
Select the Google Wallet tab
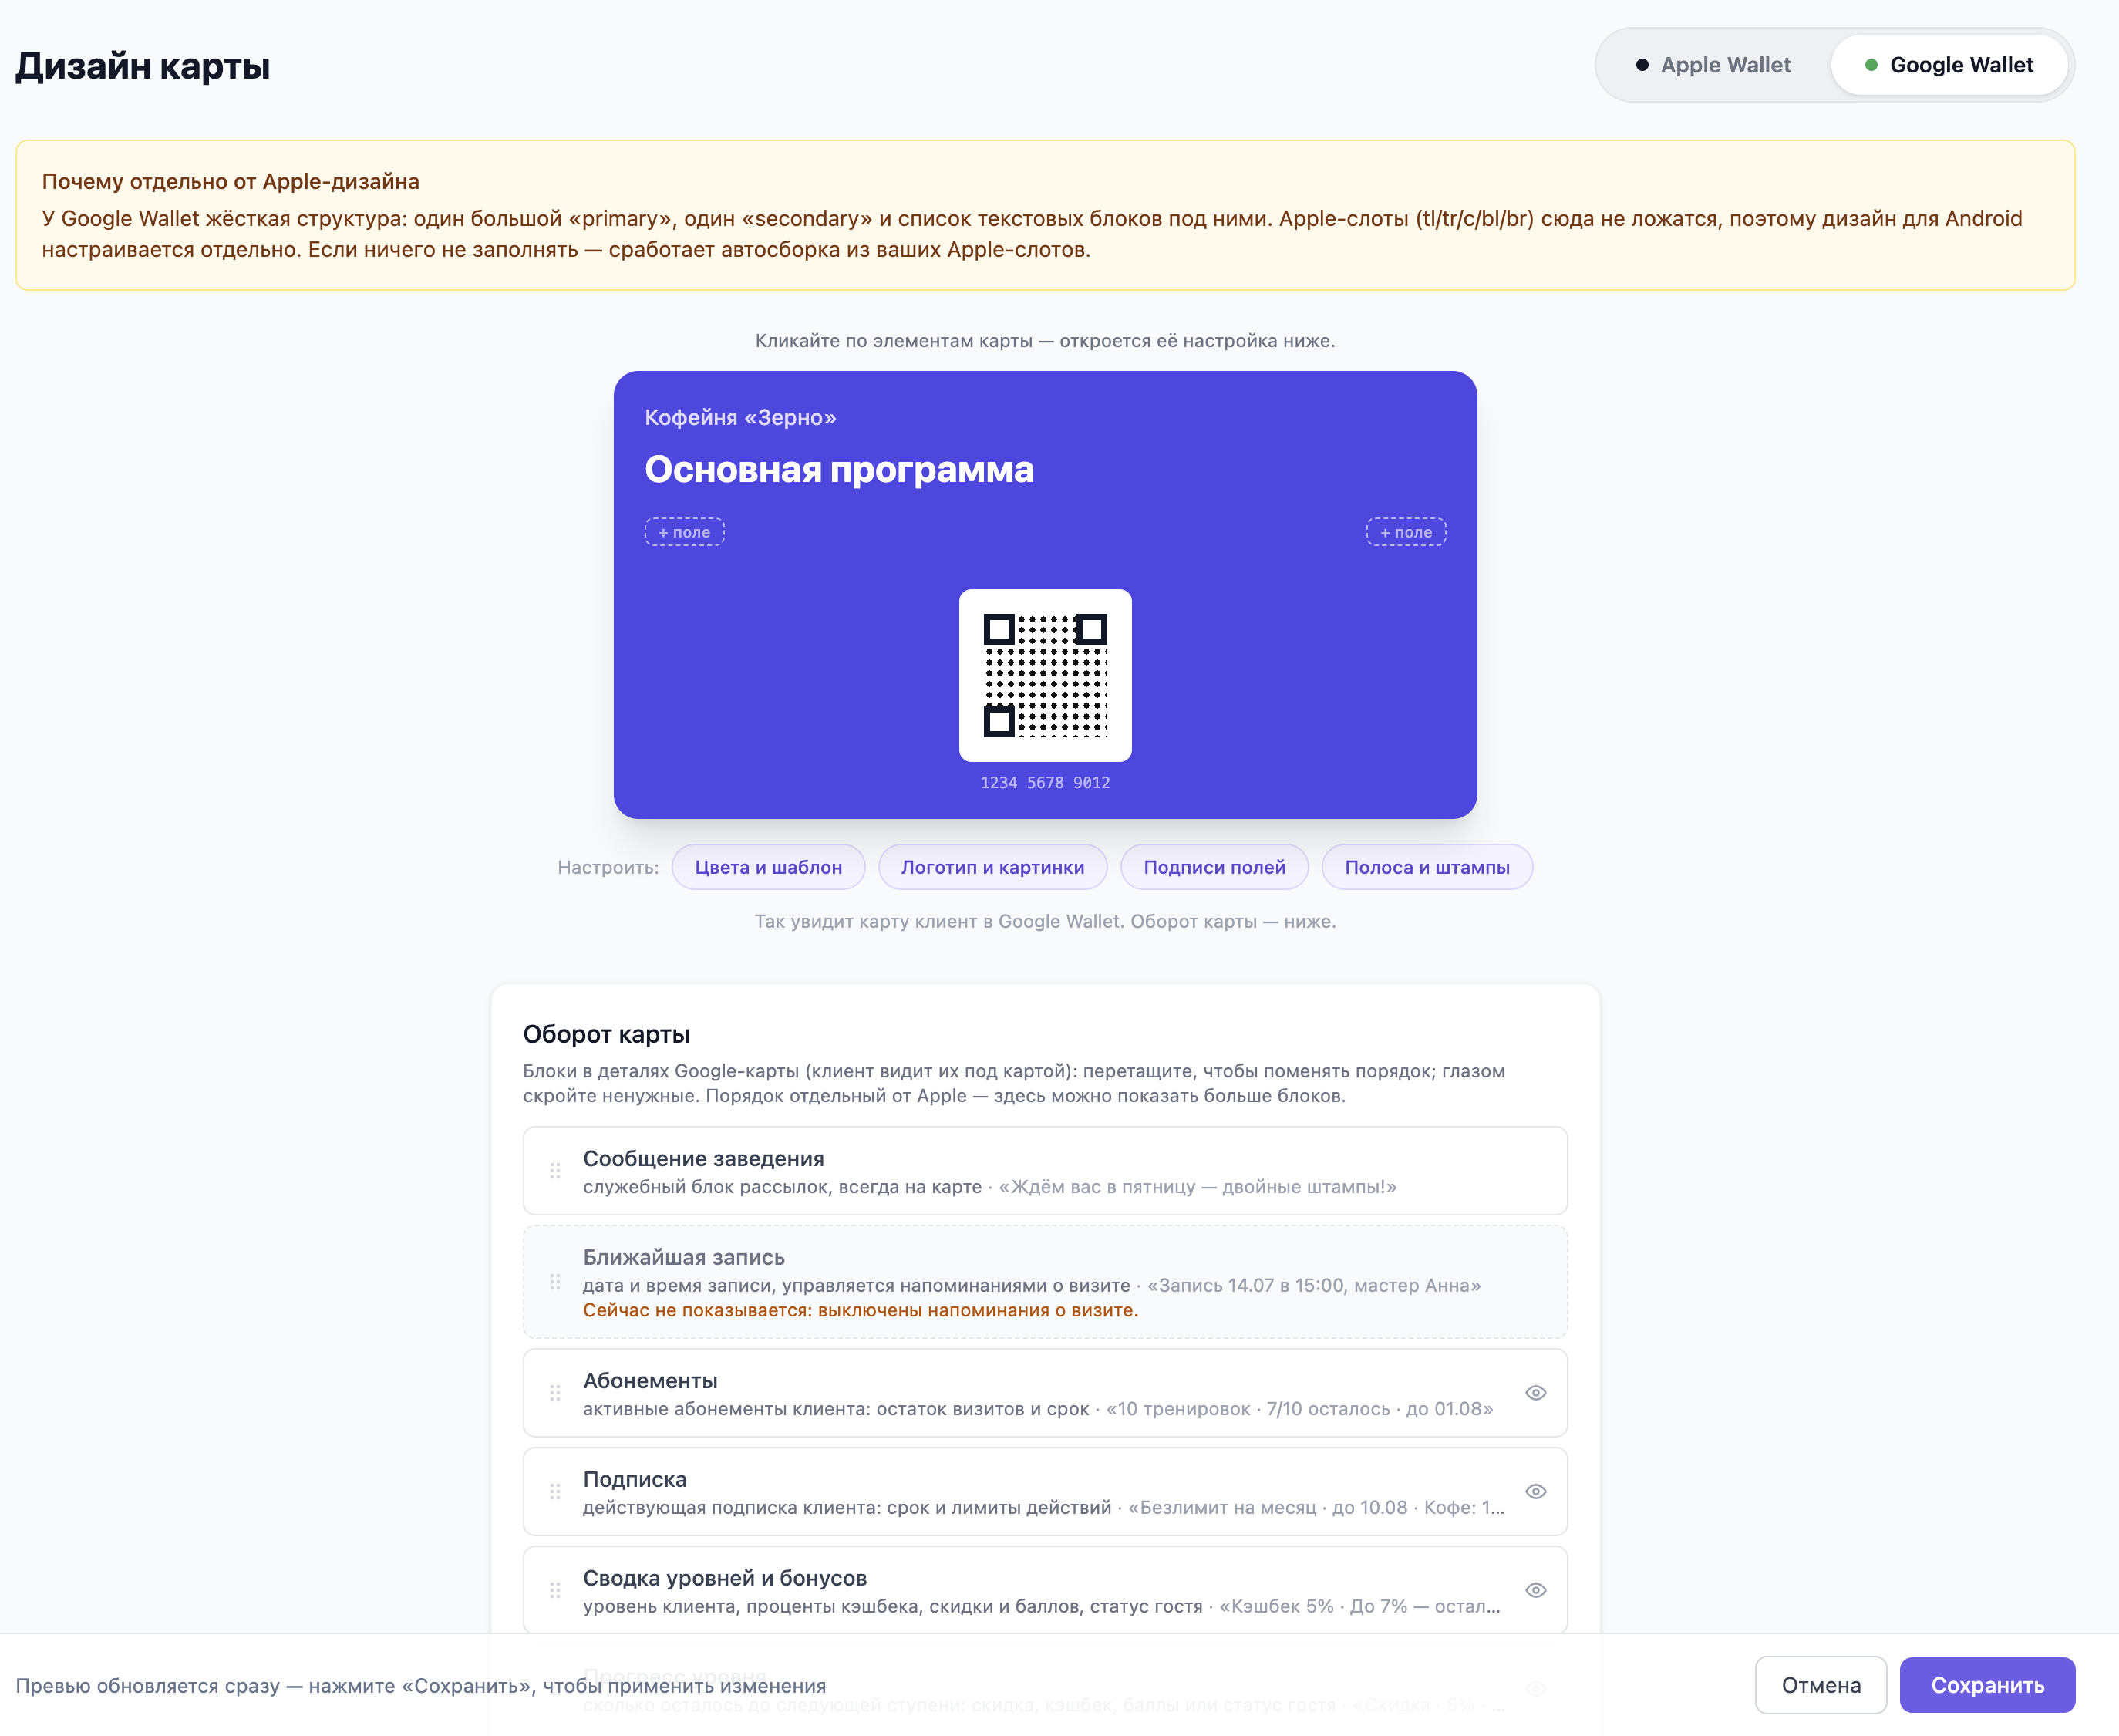[x=1949, y=65]
